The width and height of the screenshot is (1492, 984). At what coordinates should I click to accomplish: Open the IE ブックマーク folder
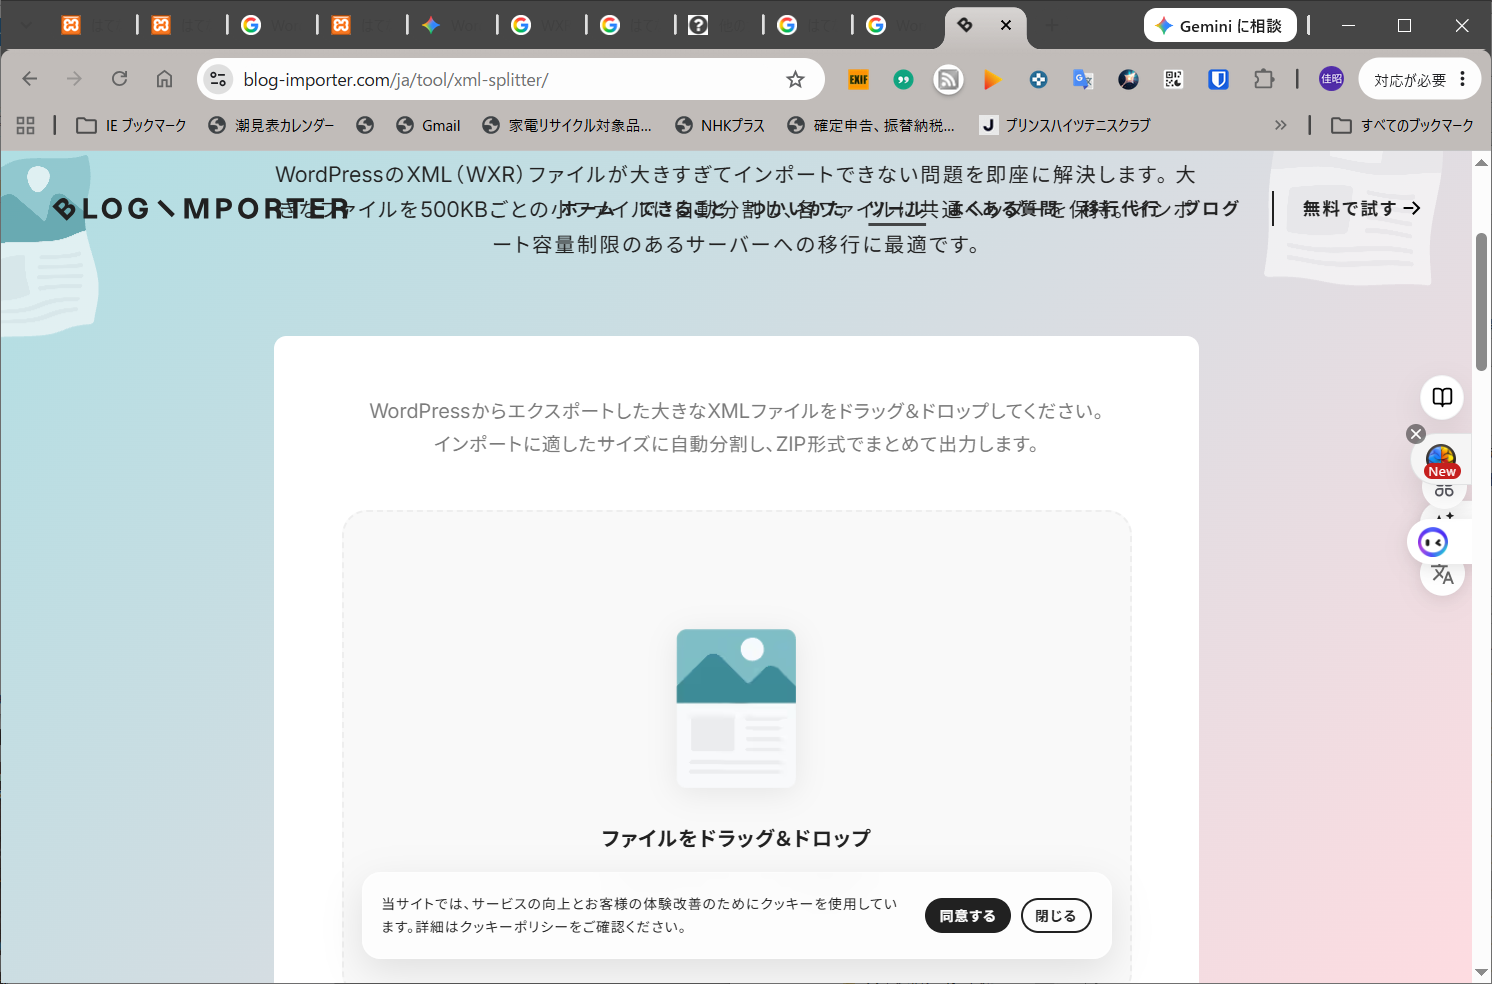click(131, 125)
